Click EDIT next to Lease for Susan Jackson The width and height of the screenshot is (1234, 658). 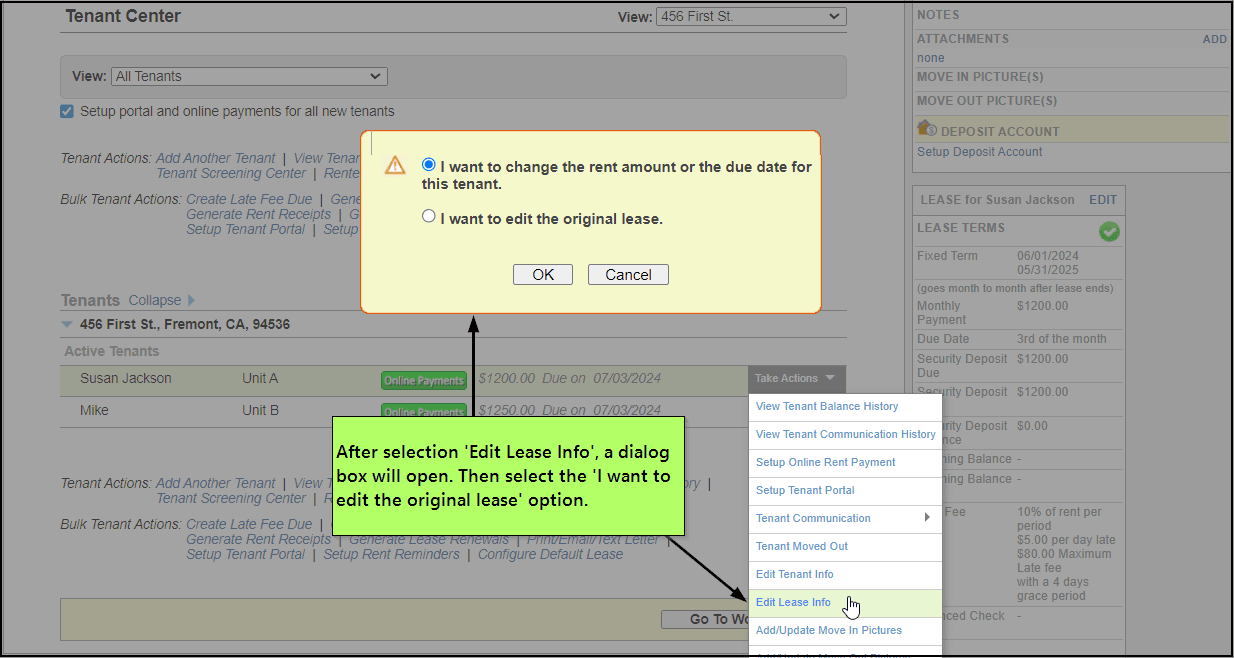pyautogui.click(x=1102, y=200)
